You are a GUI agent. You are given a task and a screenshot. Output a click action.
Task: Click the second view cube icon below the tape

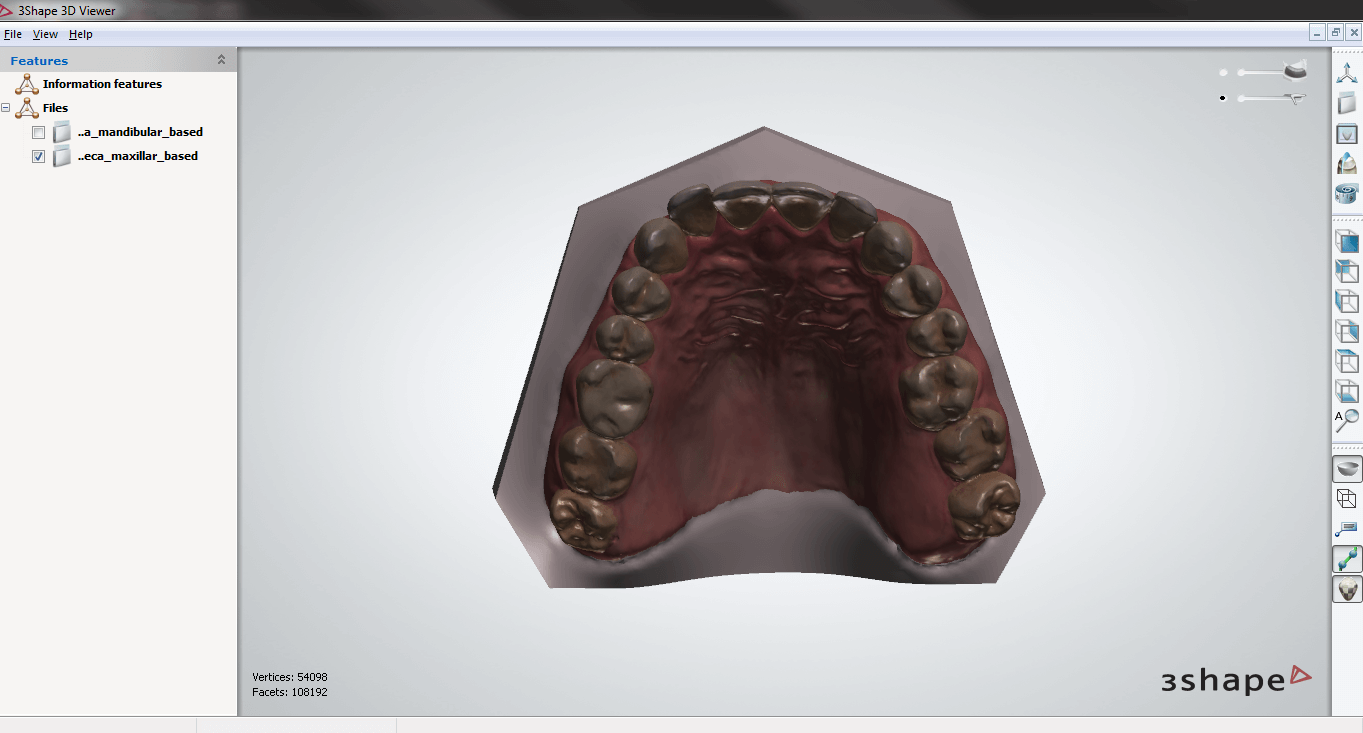pyautogui.click(x=1347, y=271)
